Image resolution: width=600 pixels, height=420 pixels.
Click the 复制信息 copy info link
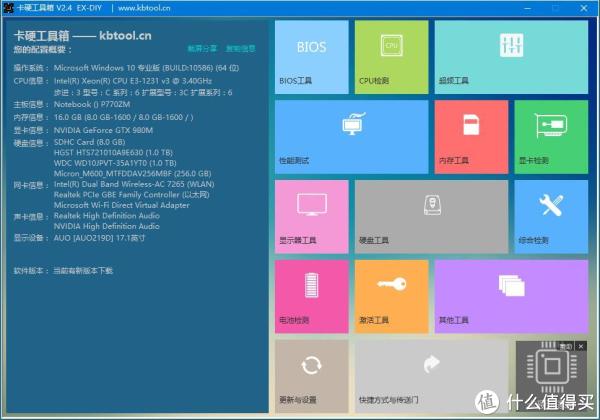[x=240, y=48]
